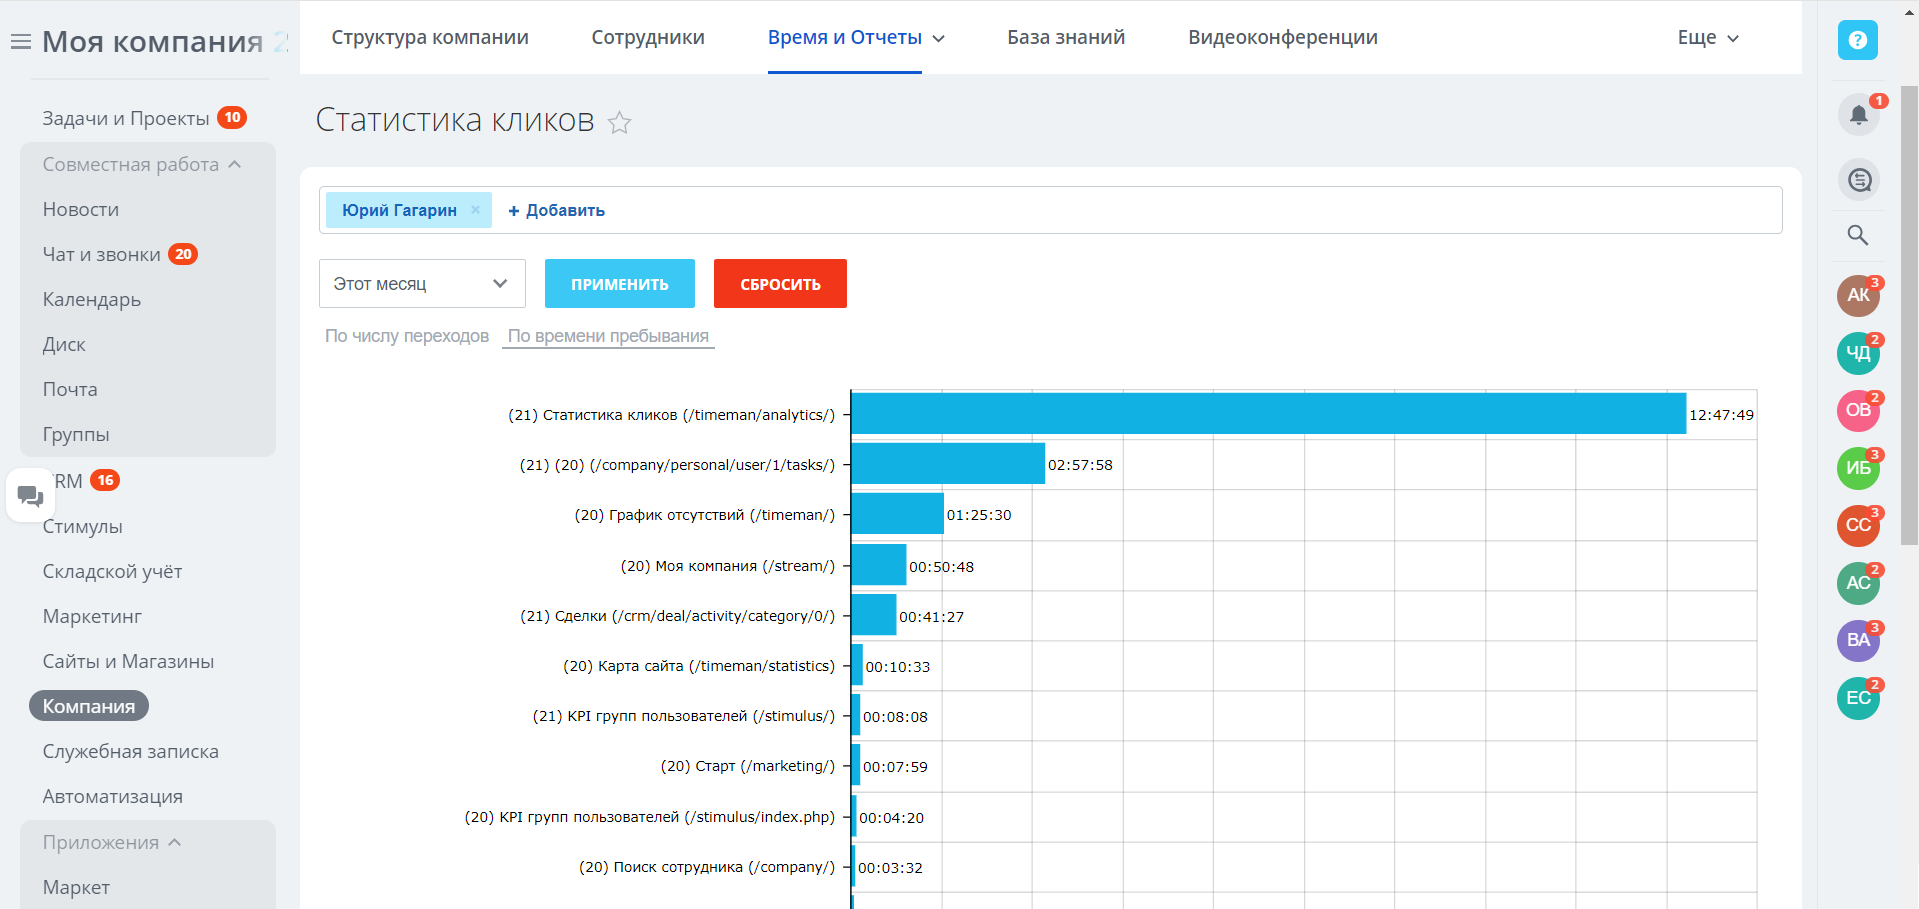
Task: Open the help question mark button
Action: 1858,40
